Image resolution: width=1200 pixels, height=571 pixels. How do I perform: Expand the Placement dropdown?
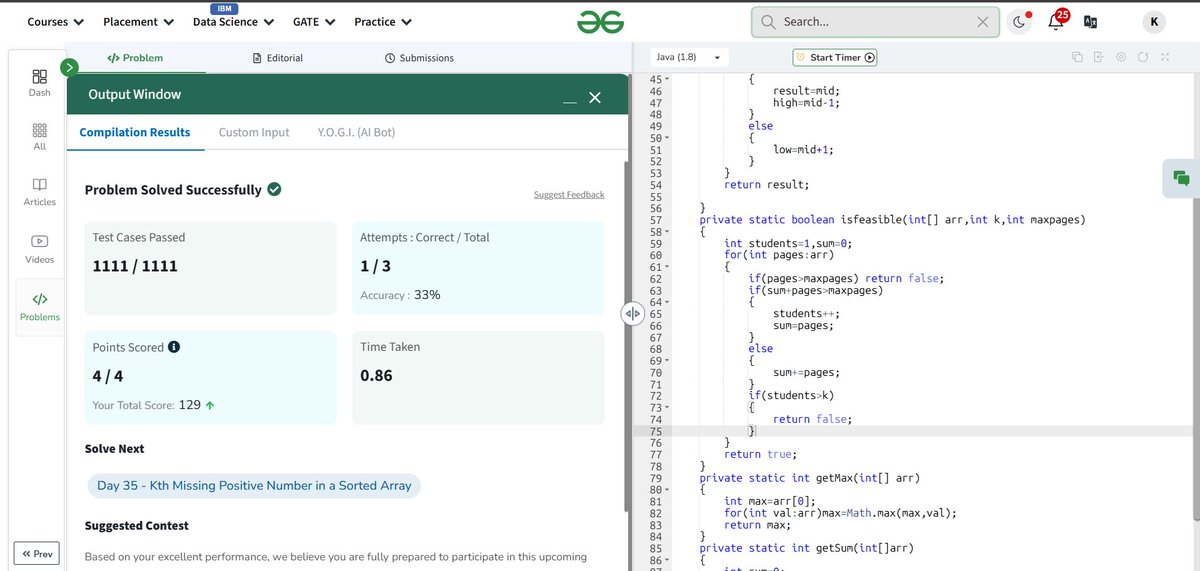point(138,21)
